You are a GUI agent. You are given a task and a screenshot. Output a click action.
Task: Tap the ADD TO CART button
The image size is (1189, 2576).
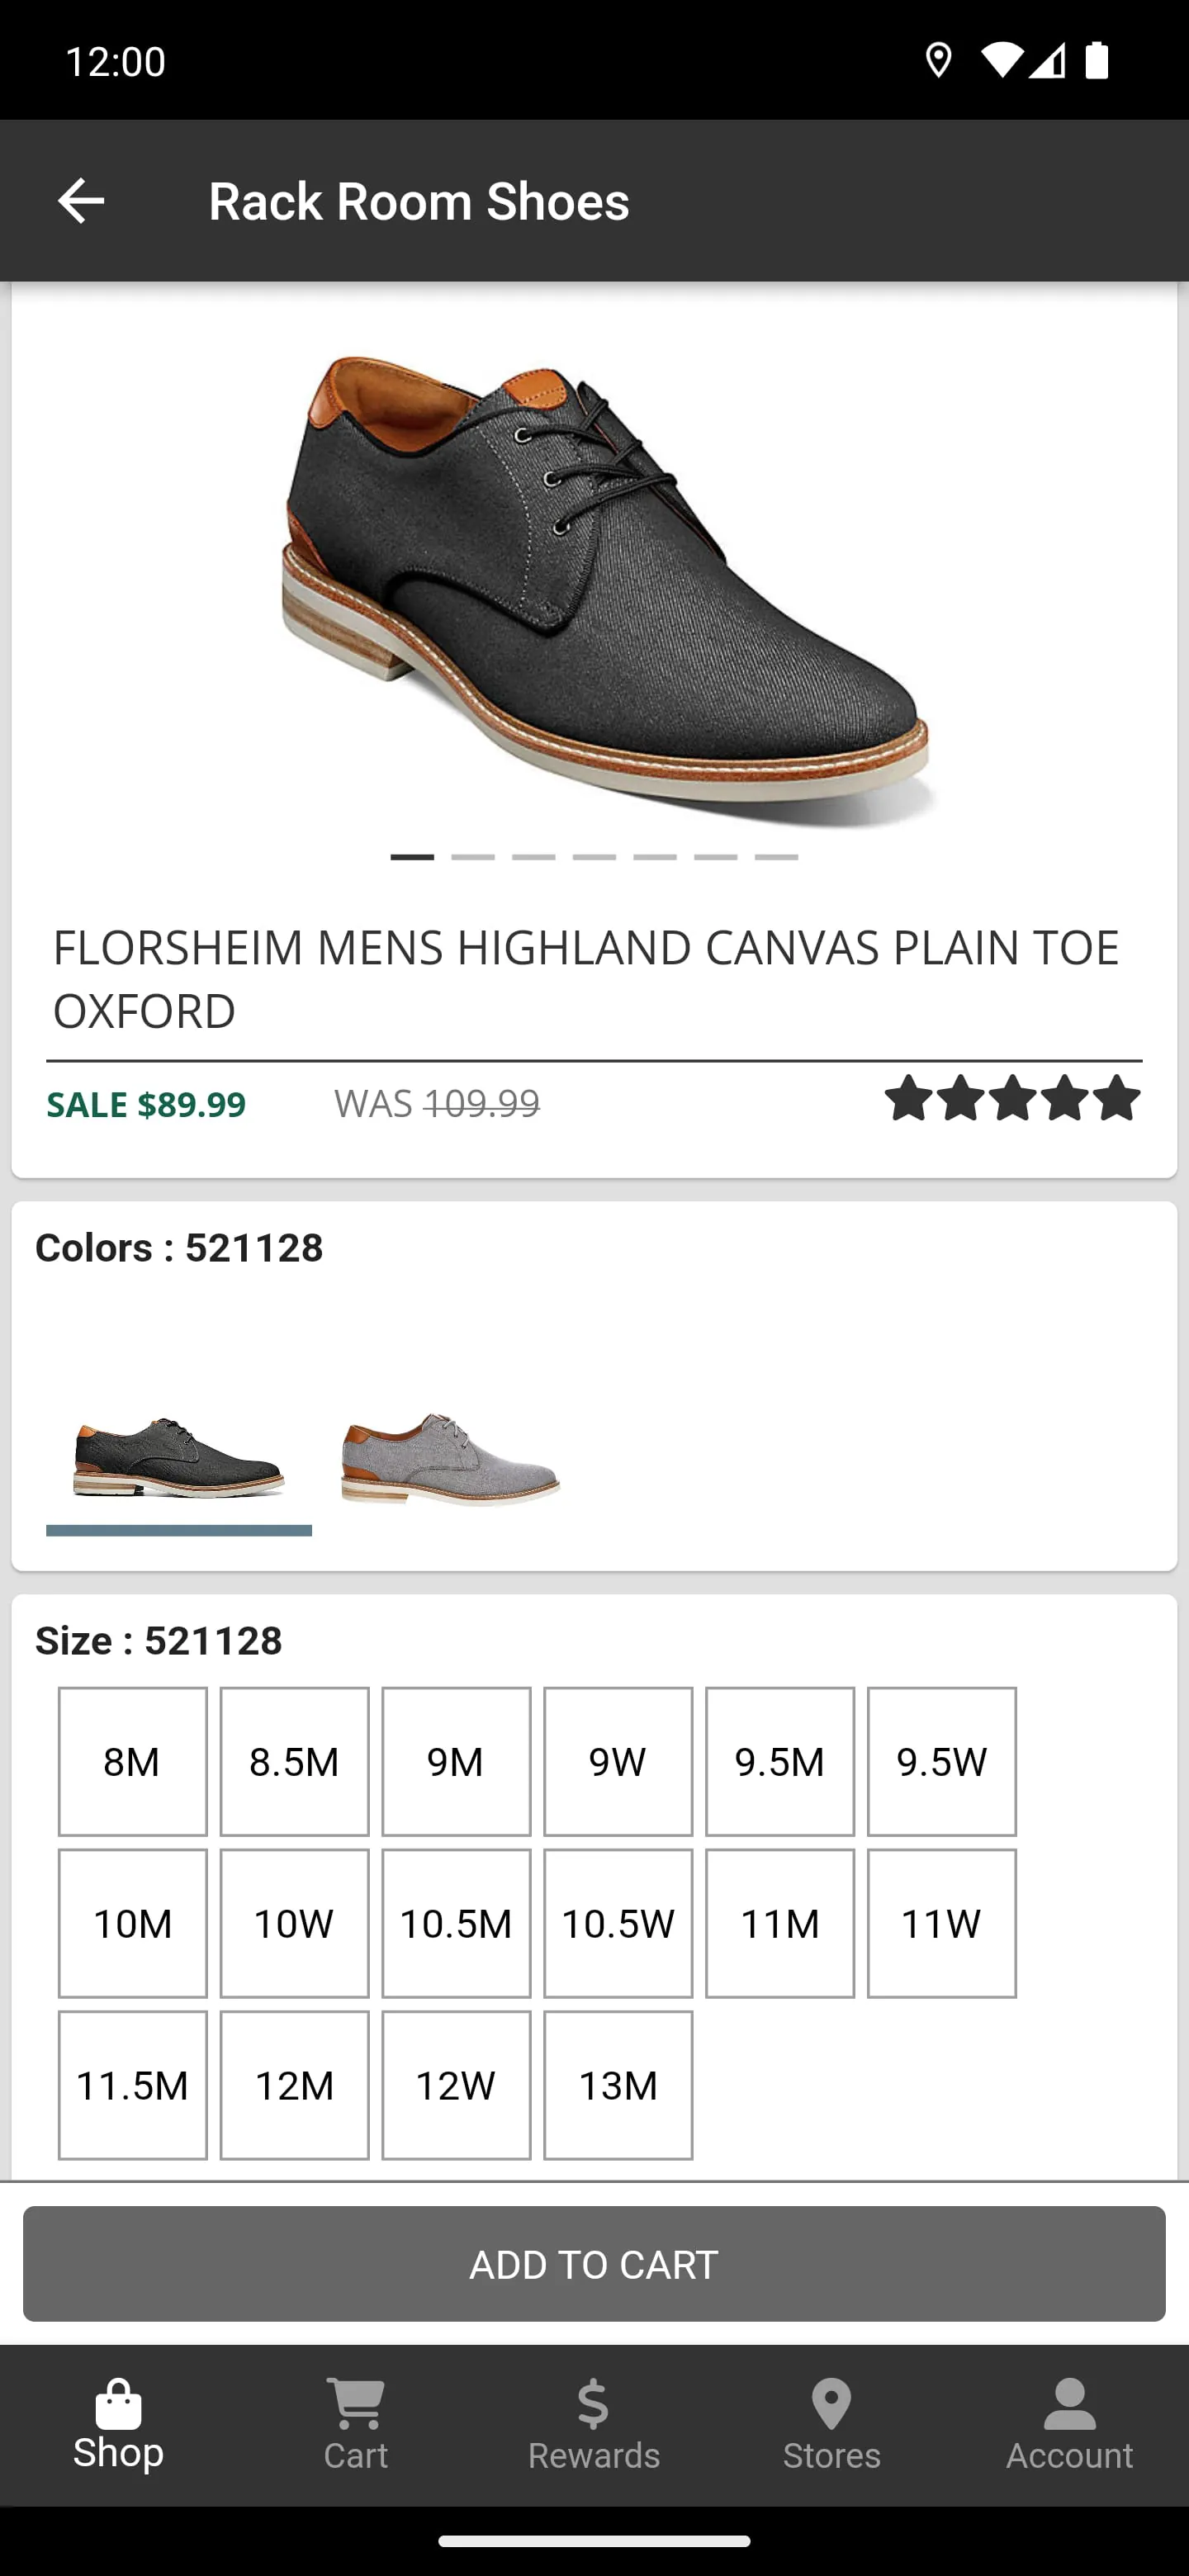point(594,2264)
